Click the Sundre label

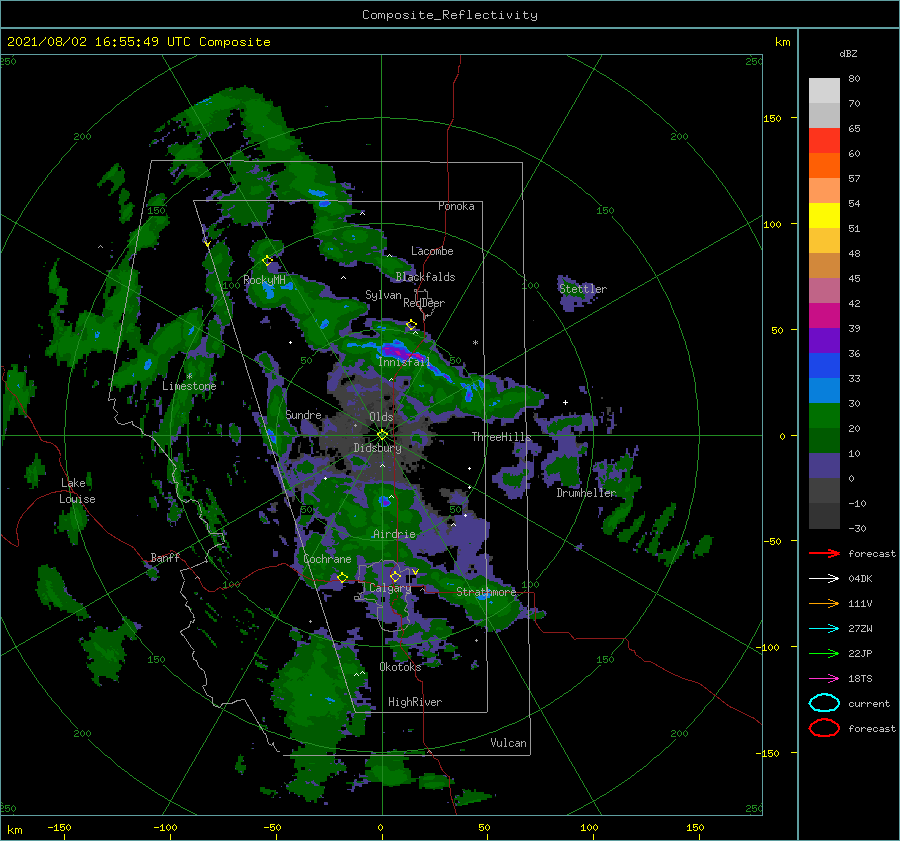[304, 414]
